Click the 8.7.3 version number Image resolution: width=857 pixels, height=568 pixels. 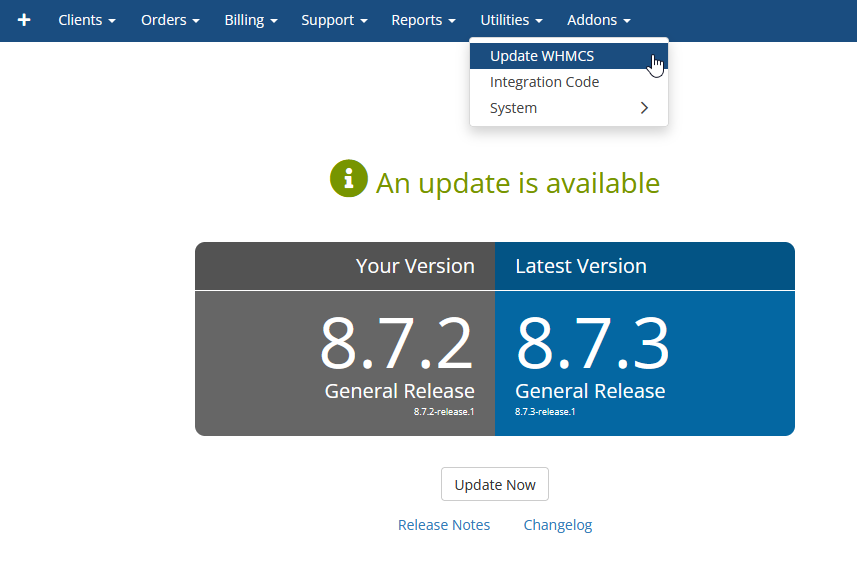pyautogui.click(x=592, y=343)
